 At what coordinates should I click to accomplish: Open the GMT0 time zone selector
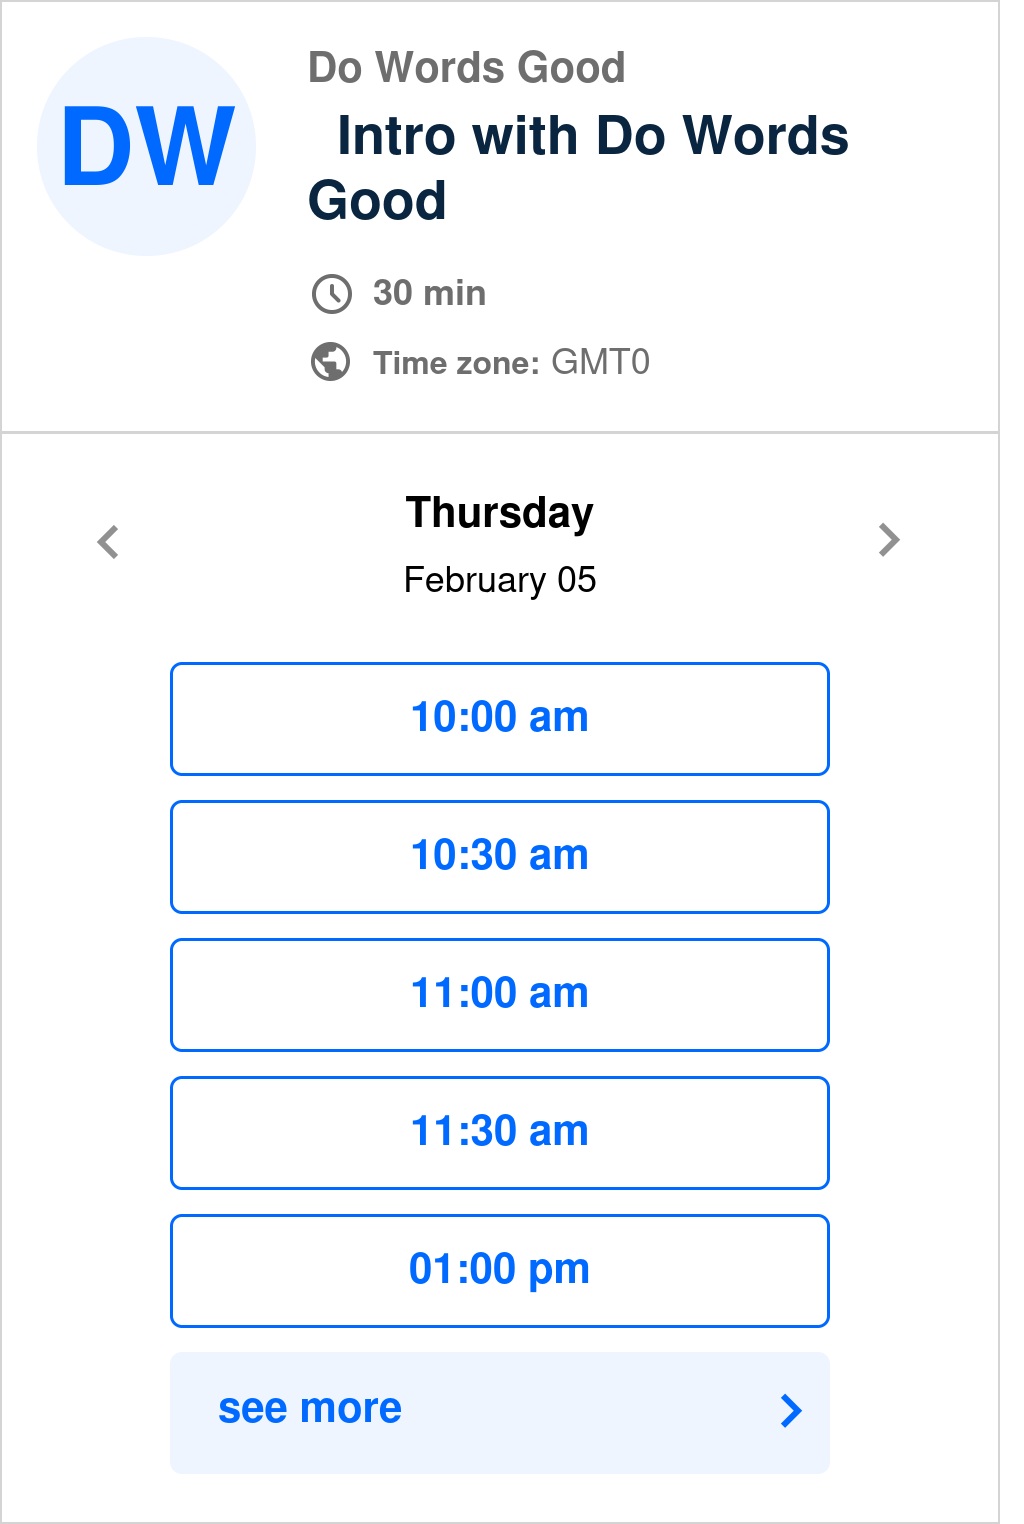[600, 362]
